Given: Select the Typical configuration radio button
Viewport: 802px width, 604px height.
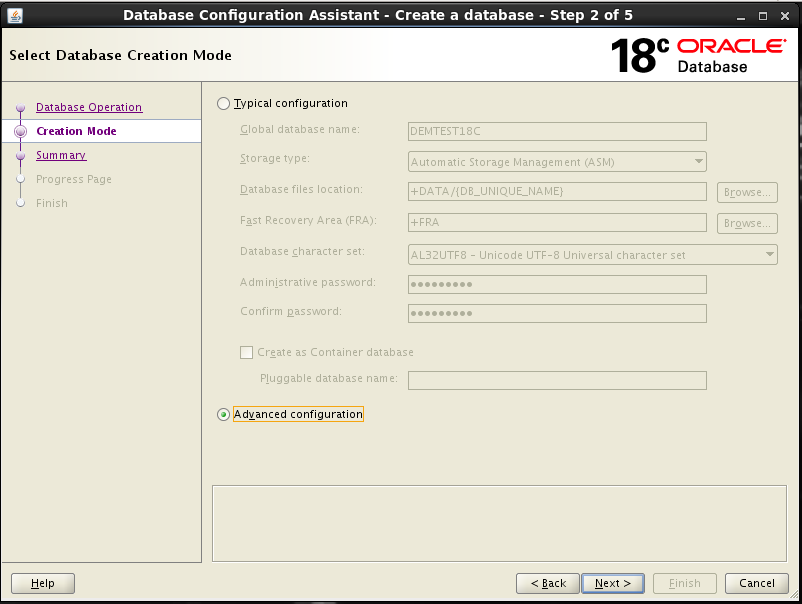Looking at the screenshot, I should pyautogui.click(x=223, y=104).
